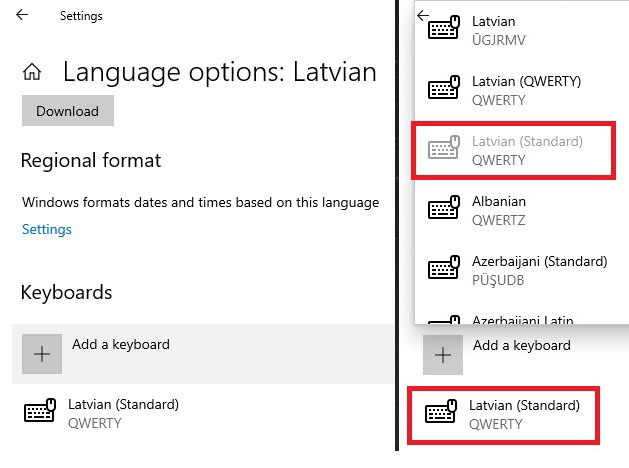Choose Latvian ŪGJRMV keyboard layout
This screenshot has height=468, width=629.
[498, 30]
